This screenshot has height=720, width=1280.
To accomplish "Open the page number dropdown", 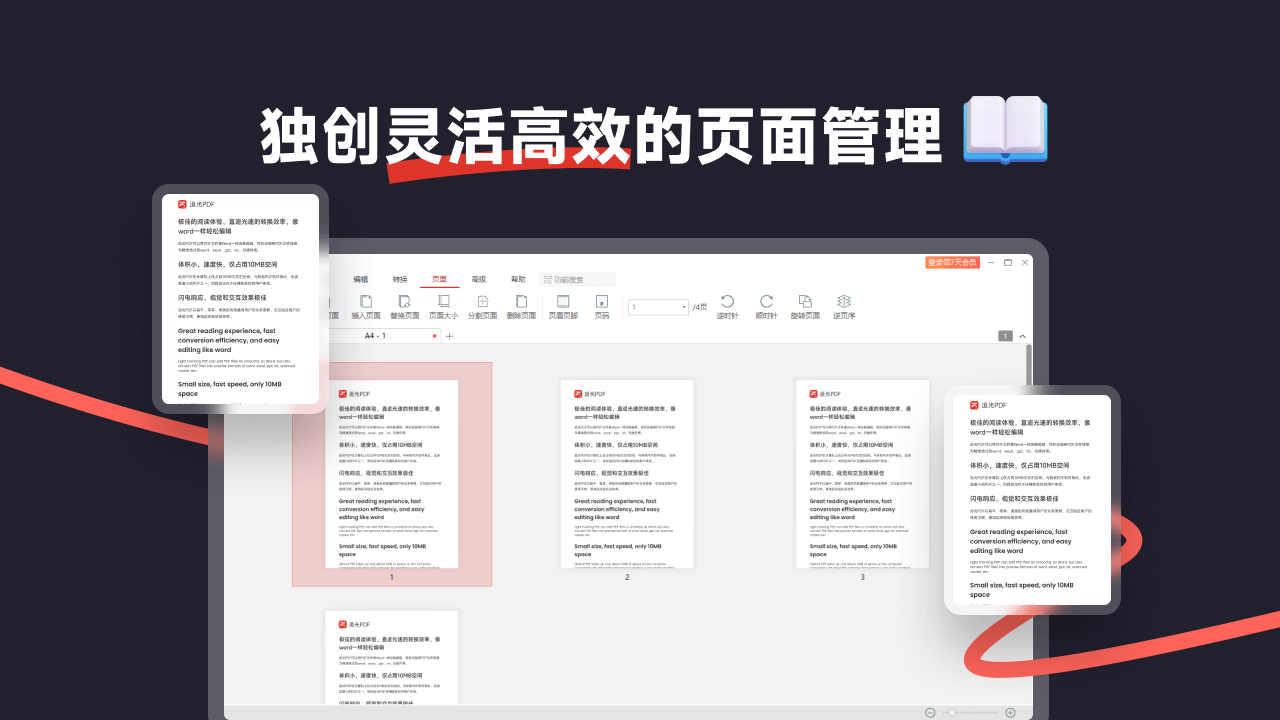I will coord(682,305).
